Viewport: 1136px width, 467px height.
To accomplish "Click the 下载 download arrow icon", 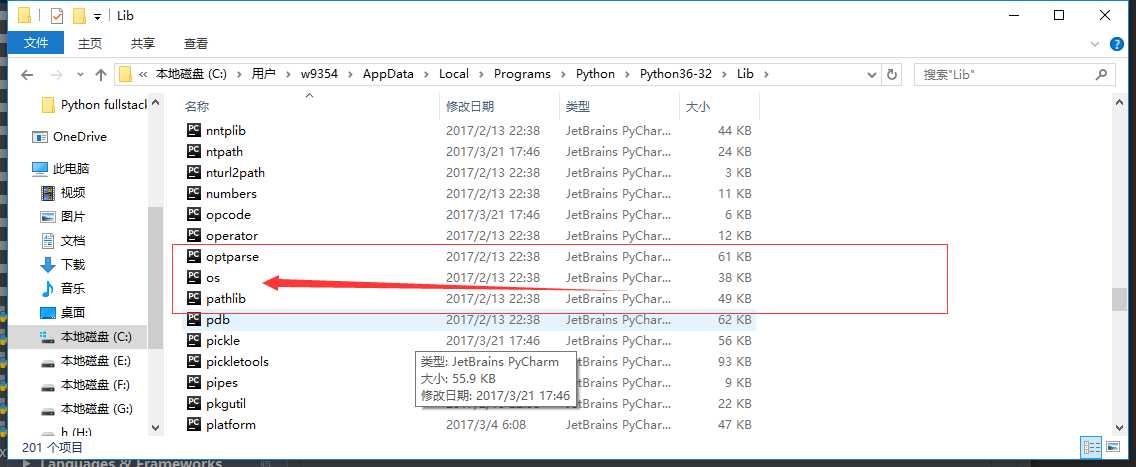I will (x=48, y=264).
